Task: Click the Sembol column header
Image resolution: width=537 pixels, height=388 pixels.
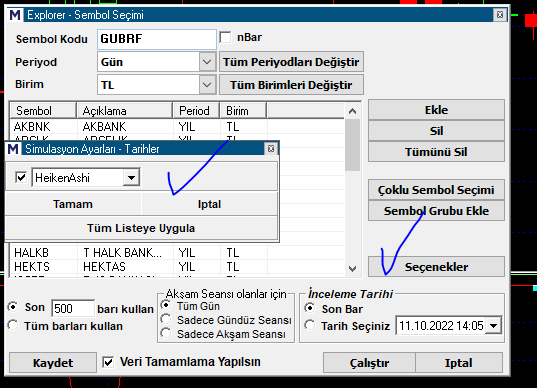Action: coord(42,111)
